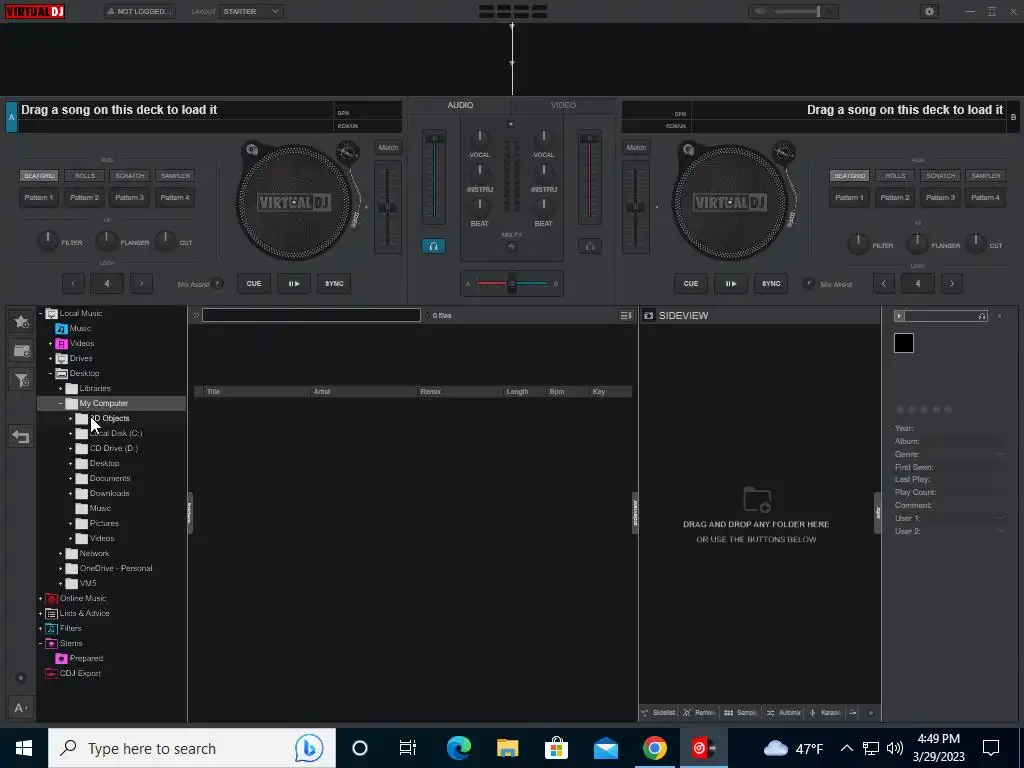Image resolution: width=1024 pixels, height=768 pixels.
Task: Click the browser options icon beside file count
Action: pos(626,315)
